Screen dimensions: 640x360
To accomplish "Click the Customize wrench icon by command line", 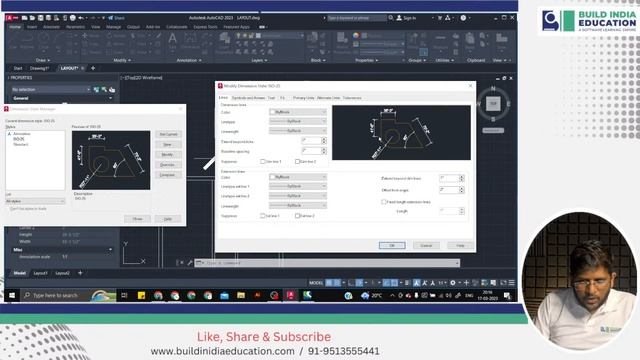I will (x=190, y=263).
